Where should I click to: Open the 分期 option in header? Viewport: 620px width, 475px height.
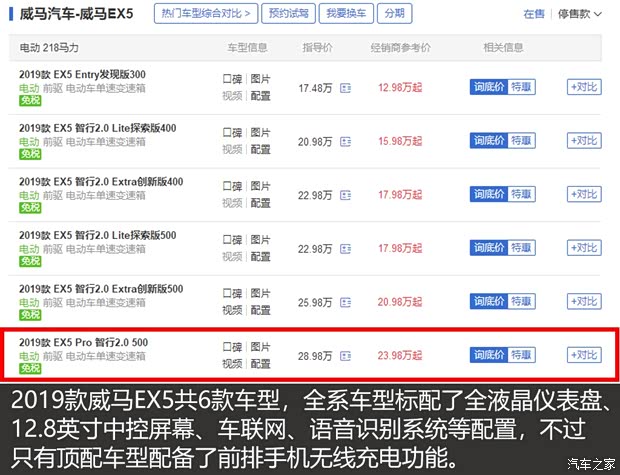coord(394,14)
